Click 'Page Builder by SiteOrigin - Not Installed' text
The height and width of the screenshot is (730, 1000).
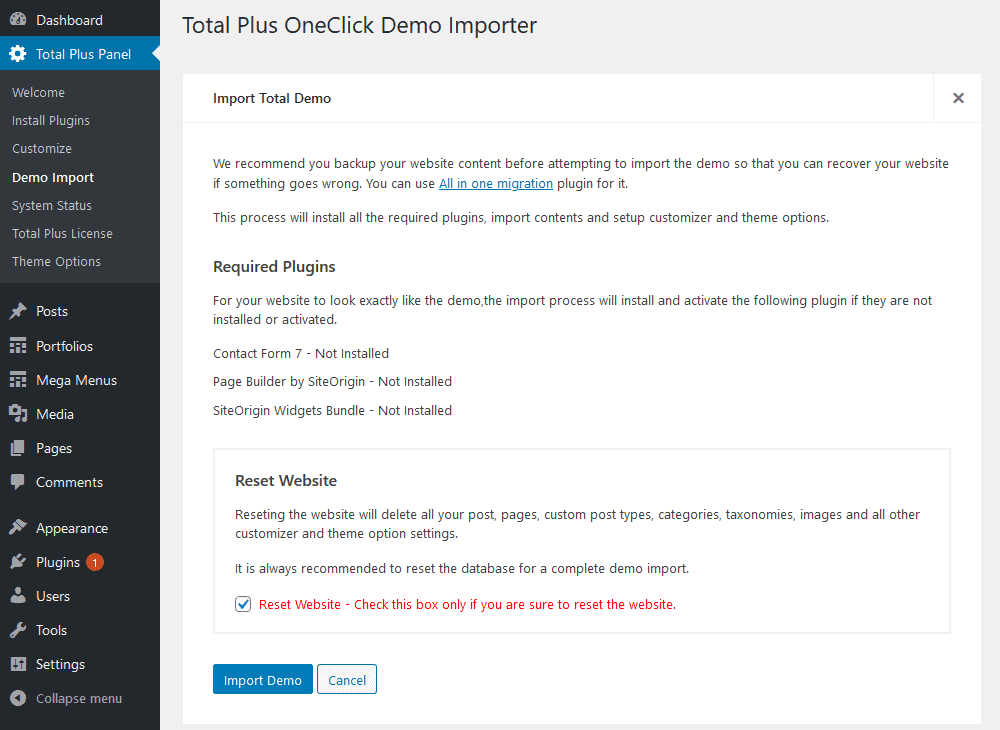(x=332, y=381)
